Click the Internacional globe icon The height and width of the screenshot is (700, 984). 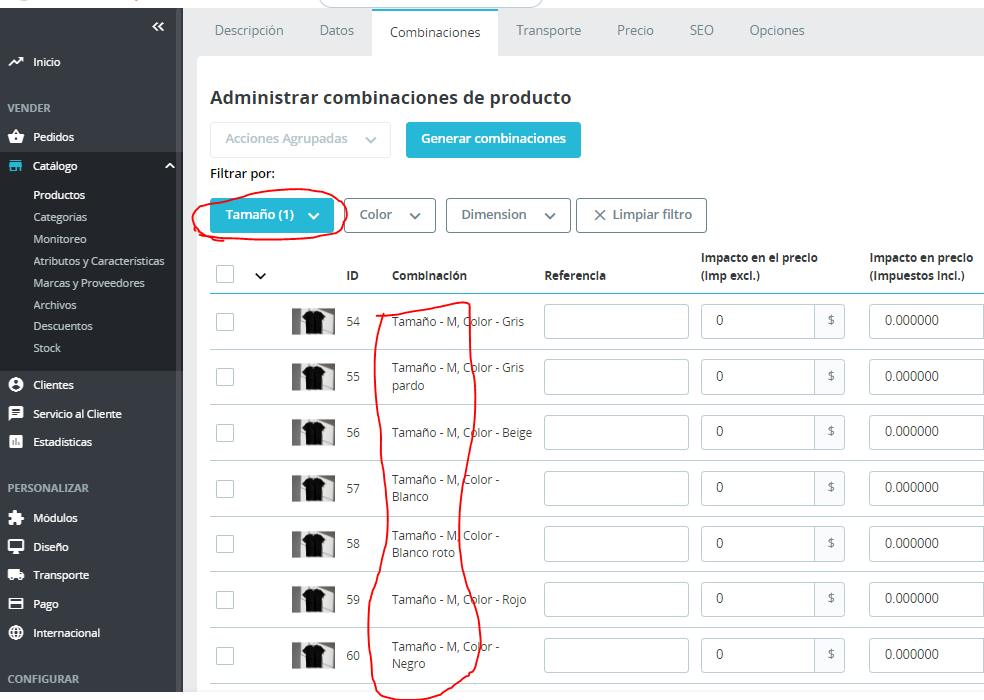tap(16, 632)
